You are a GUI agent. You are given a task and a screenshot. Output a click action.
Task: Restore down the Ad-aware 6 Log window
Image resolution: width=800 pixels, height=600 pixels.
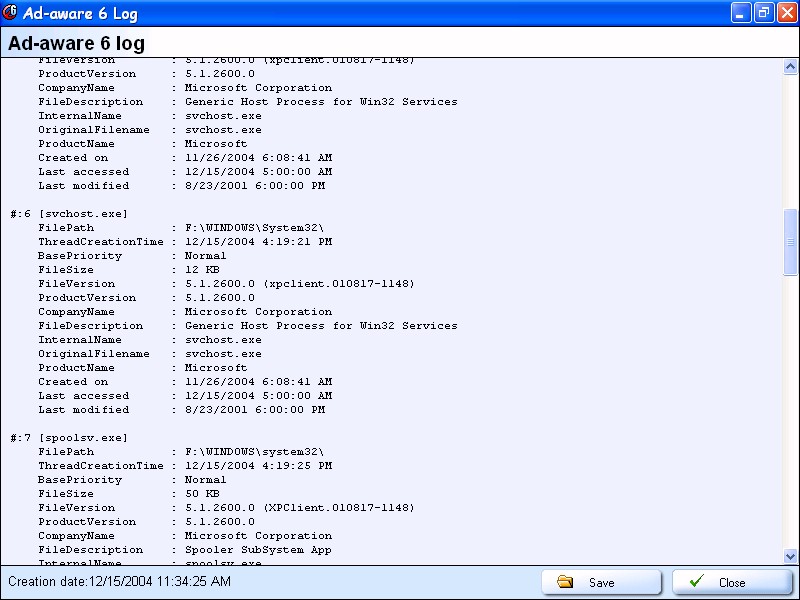point(764,13)
